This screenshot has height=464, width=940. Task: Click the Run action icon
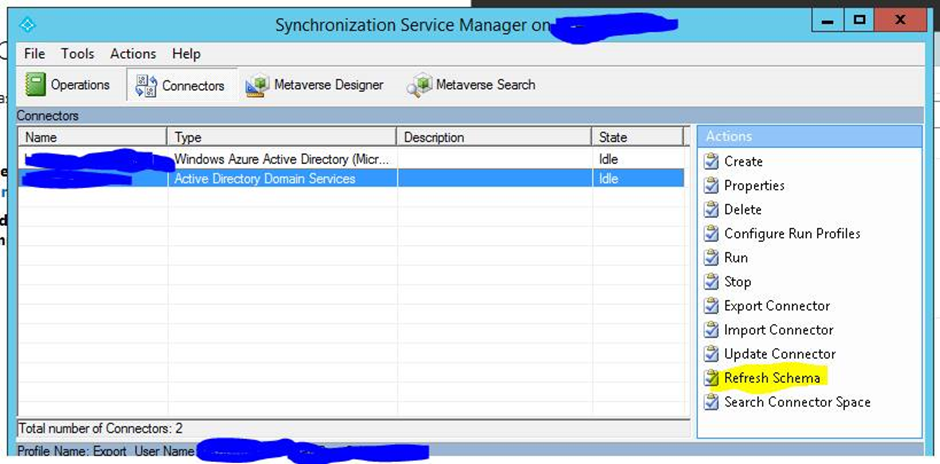click(x=711, y=257)
